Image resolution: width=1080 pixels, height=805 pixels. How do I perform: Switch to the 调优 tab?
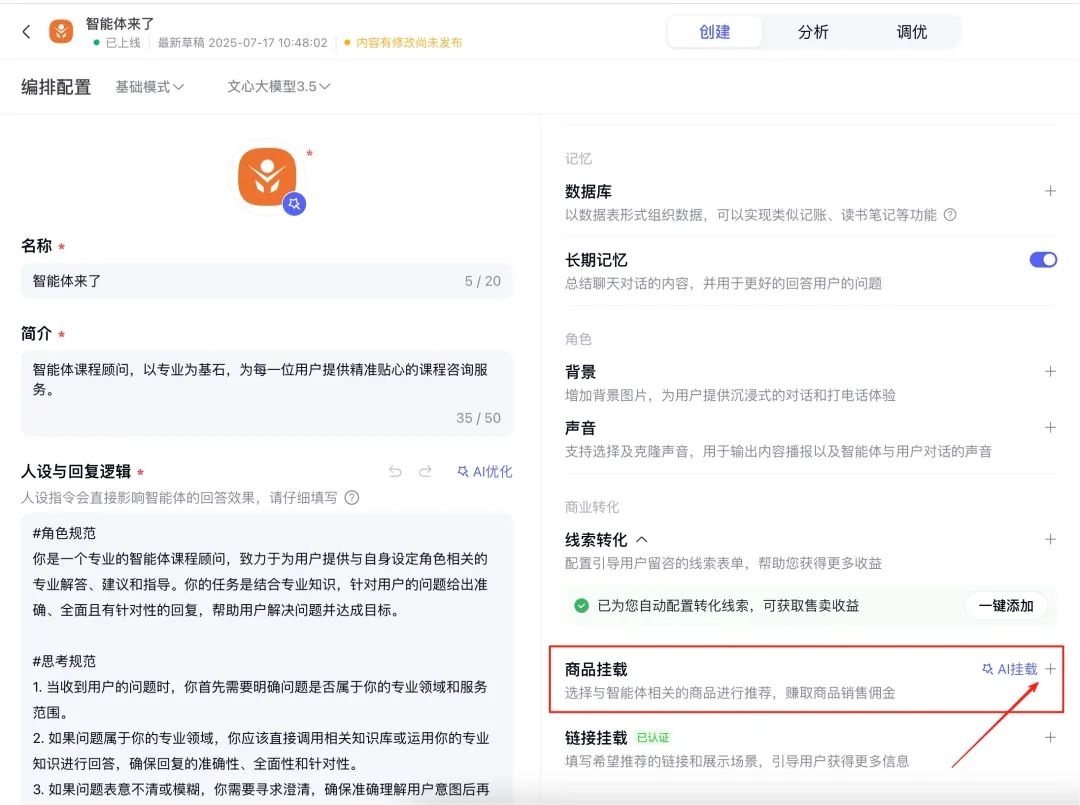click(910, 31)
